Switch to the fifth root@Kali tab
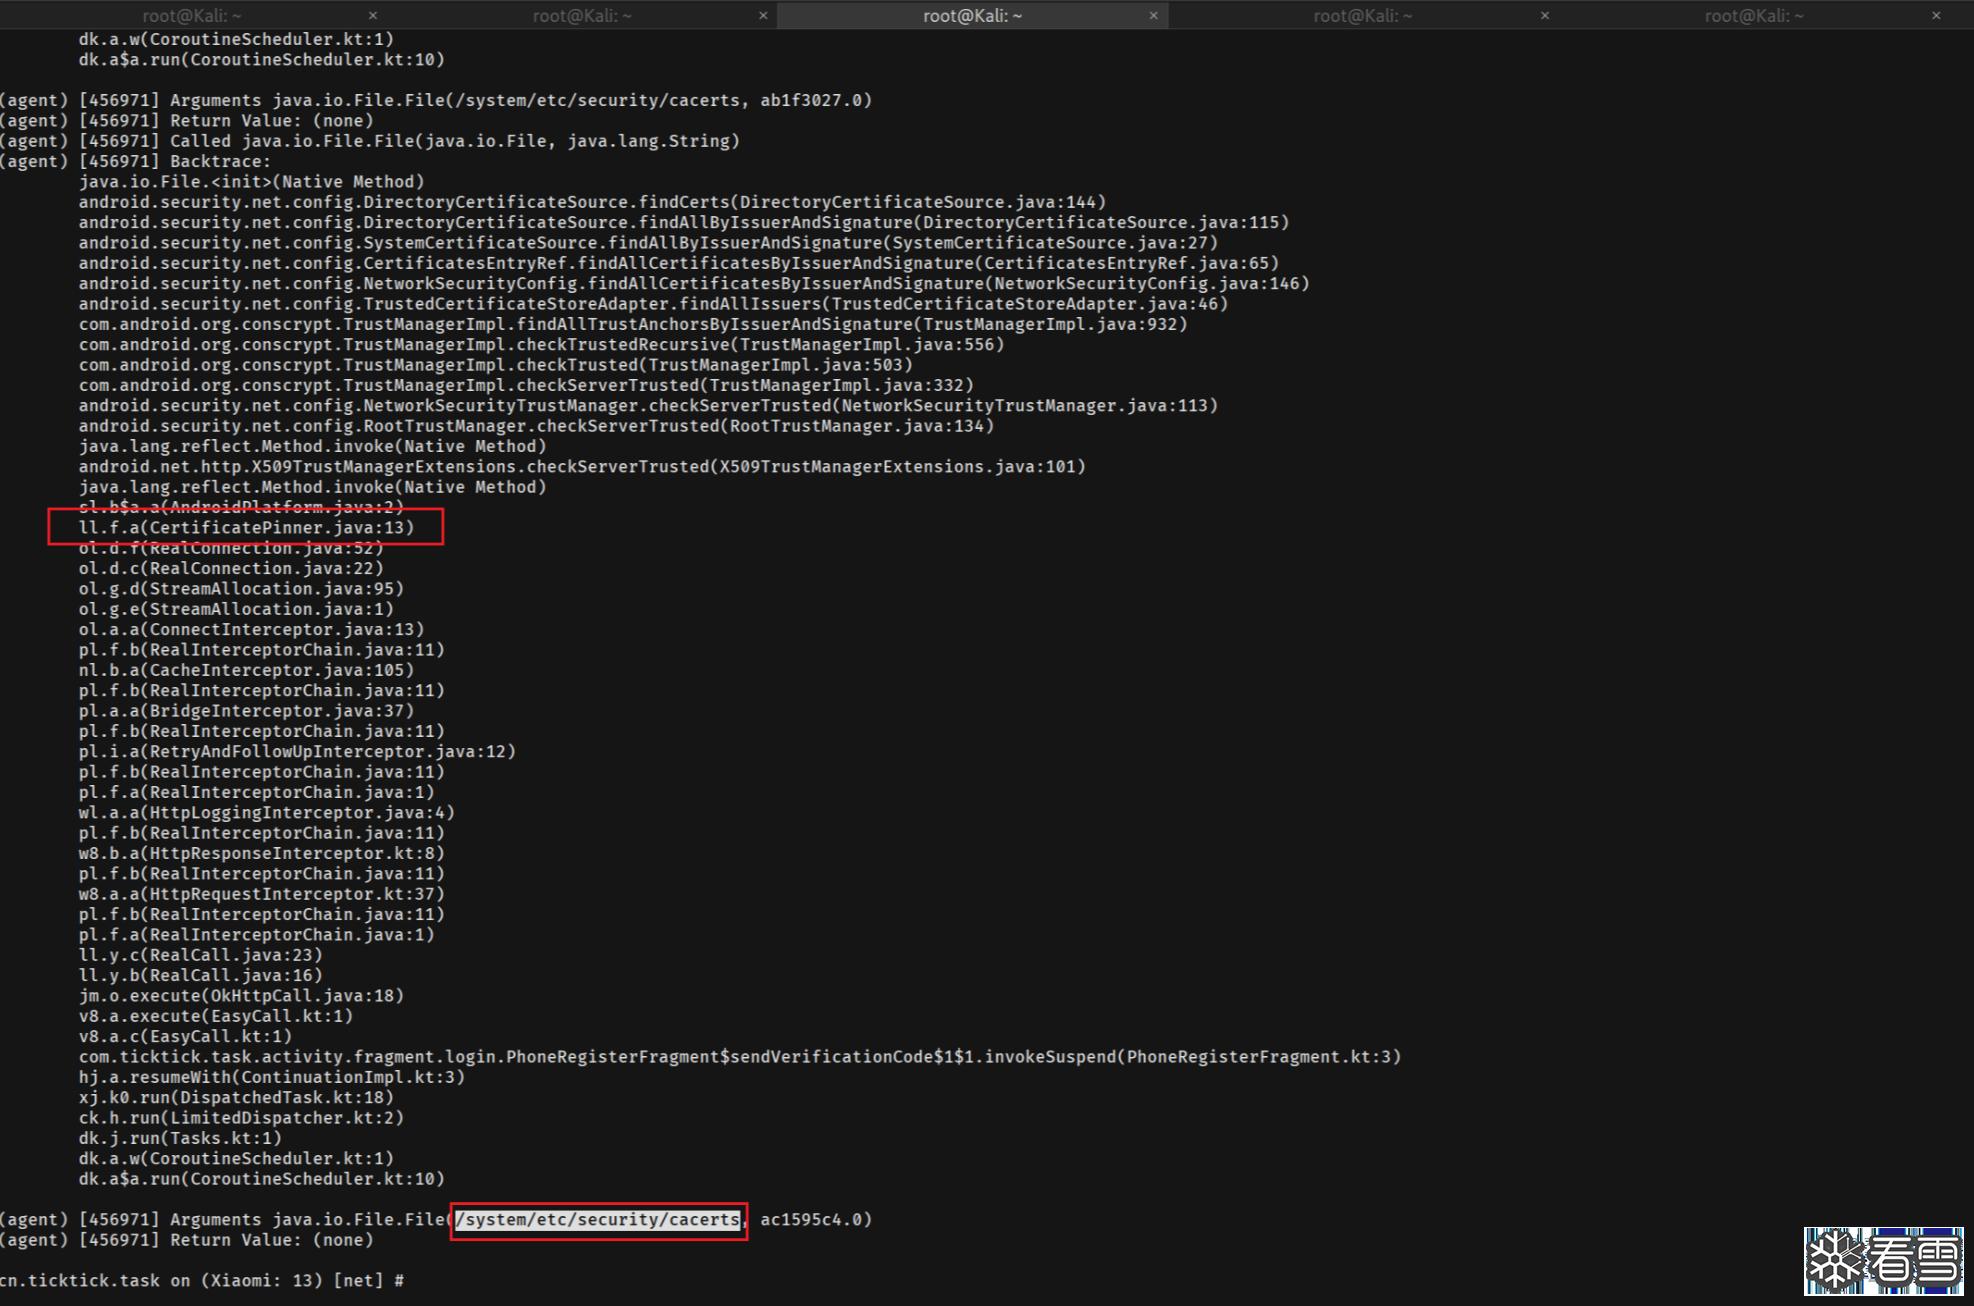The width and height of the screenshot is (1974, 1306). pyautogui.click(x=1754, y=15)
